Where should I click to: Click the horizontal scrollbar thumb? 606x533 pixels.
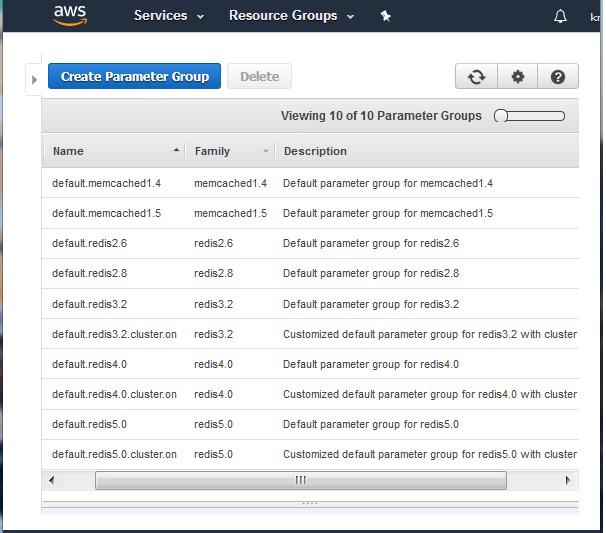(300, 481)
